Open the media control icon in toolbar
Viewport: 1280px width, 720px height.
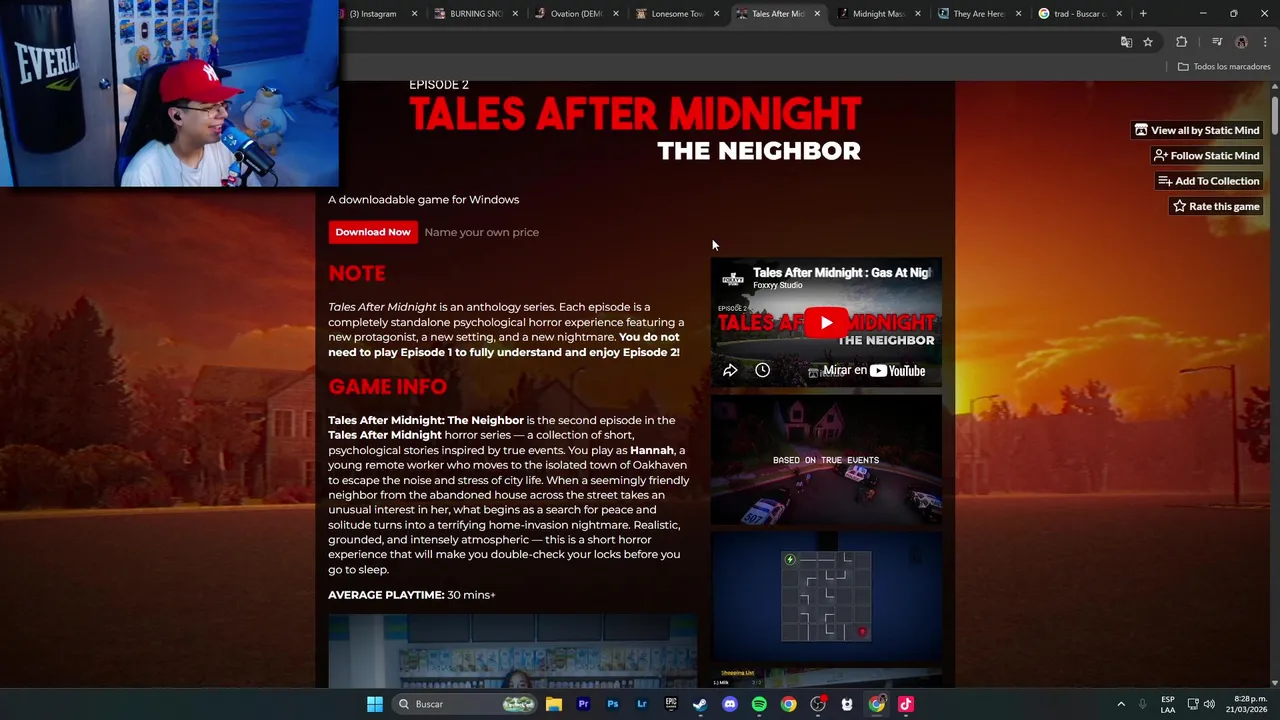click(1217, 42)
